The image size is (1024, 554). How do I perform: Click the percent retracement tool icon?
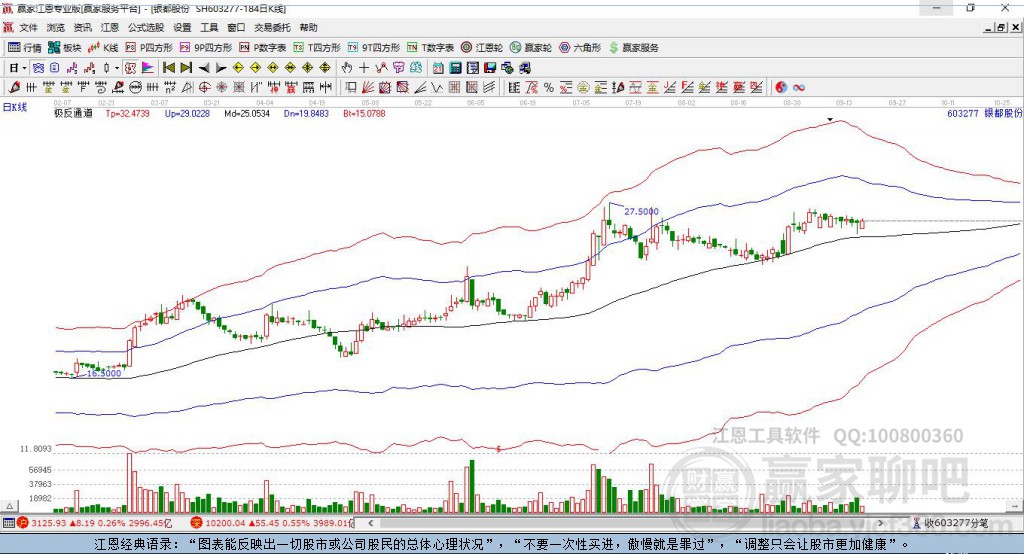tap(549, 87)
